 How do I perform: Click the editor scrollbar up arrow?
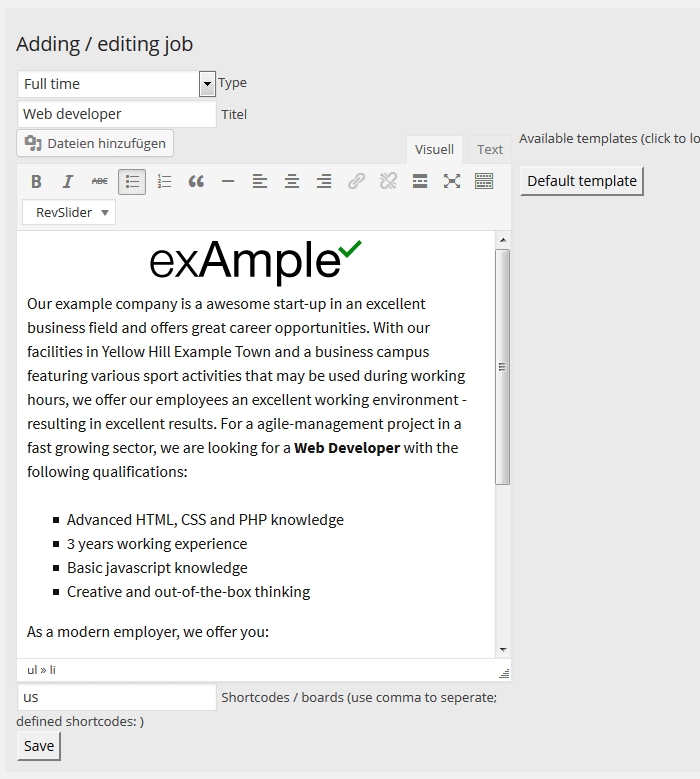503,240
